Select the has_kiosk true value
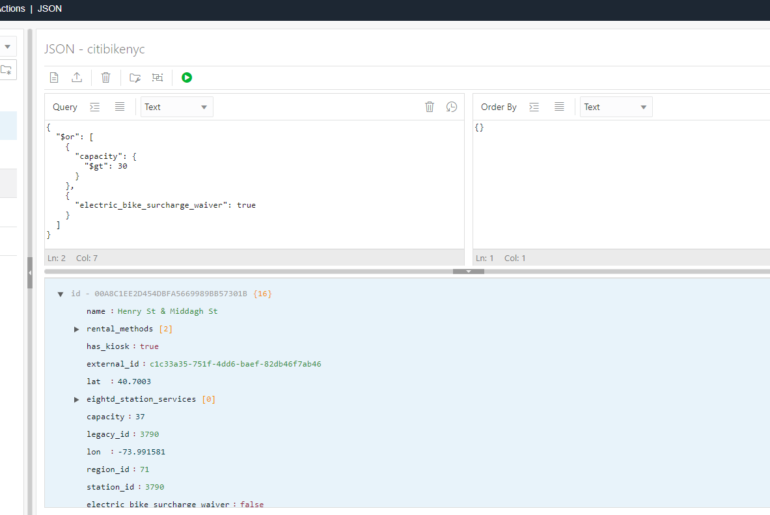Image resolution: width=770 pixels, height=515 pixels. (x=149, y=347)
